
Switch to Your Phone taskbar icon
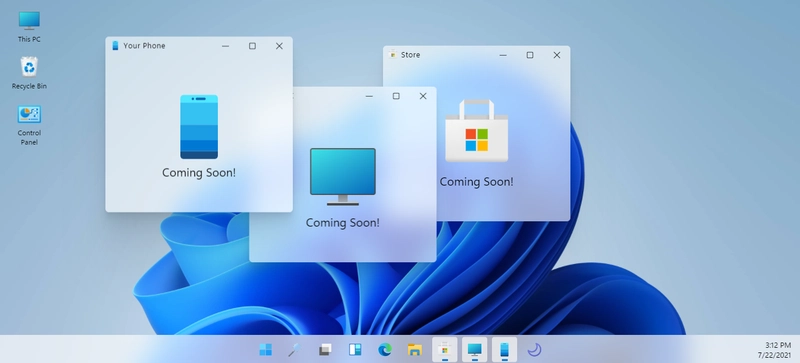[x=505, y=350]
